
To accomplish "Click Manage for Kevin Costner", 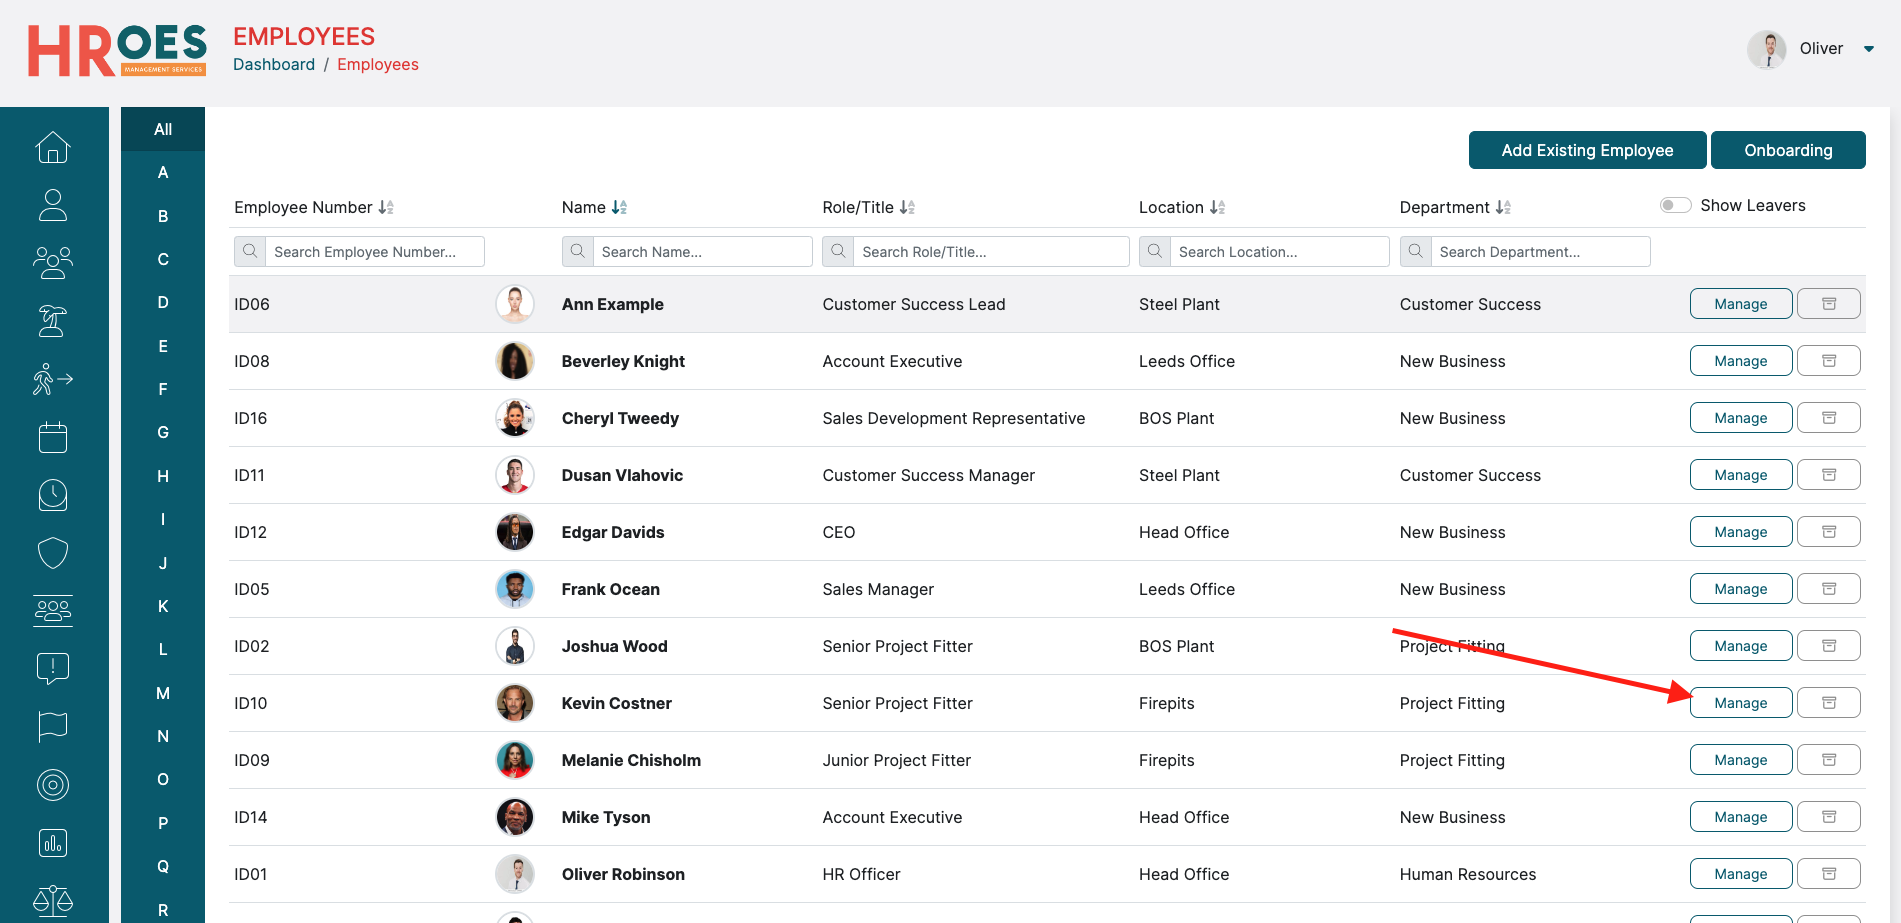I will [1740, 703].
